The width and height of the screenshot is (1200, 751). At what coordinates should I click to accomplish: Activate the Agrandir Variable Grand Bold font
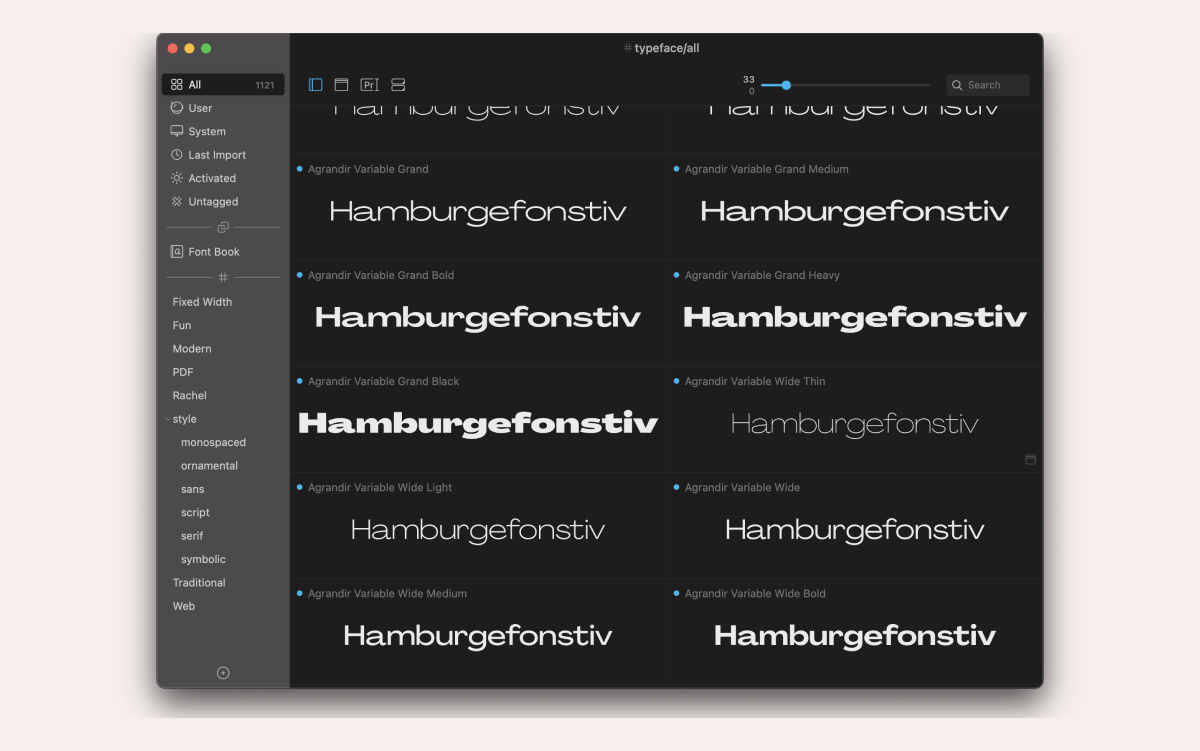point(301,275)
